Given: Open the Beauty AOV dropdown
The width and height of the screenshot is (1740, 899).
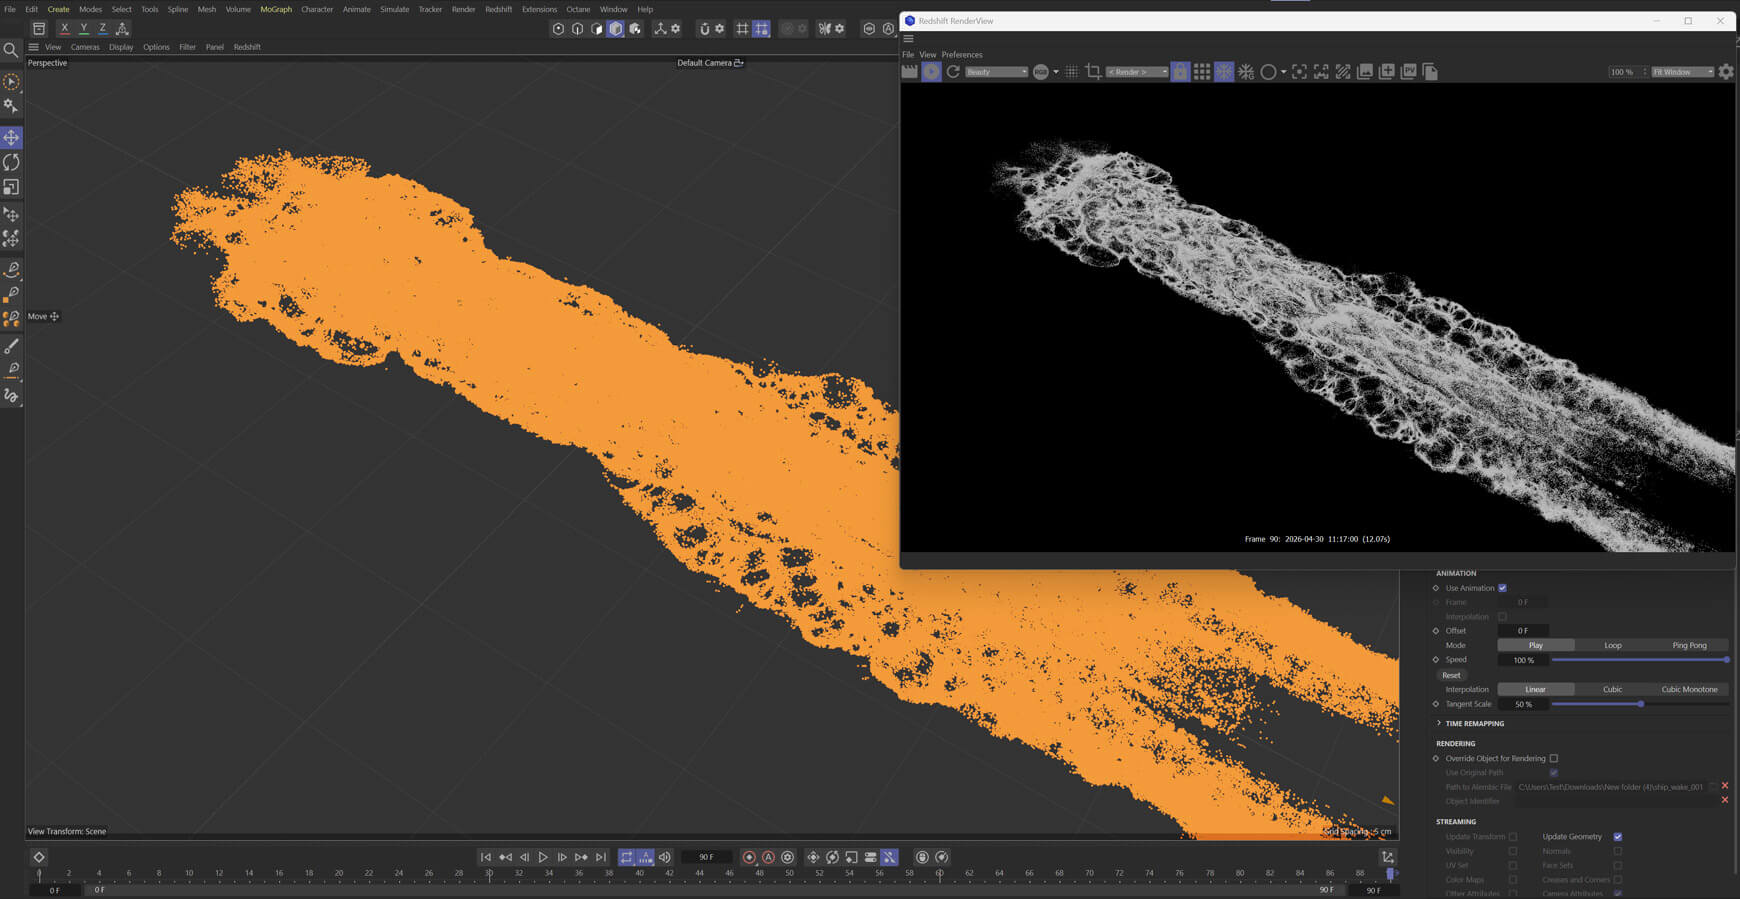Looking at the screenshot, I should tap(996, 72).
